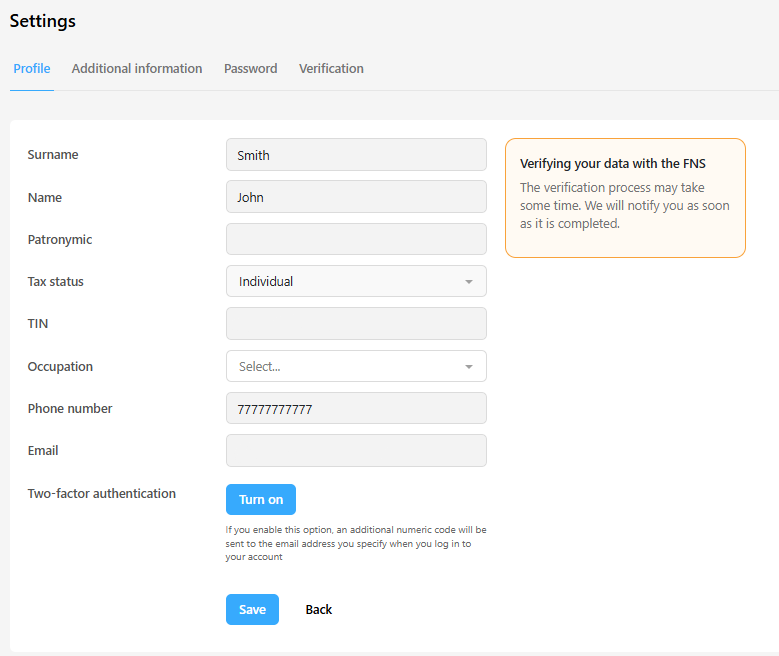779x656 pixels.
Task: Switch to Additional information tab
Action: click(137, 69)
